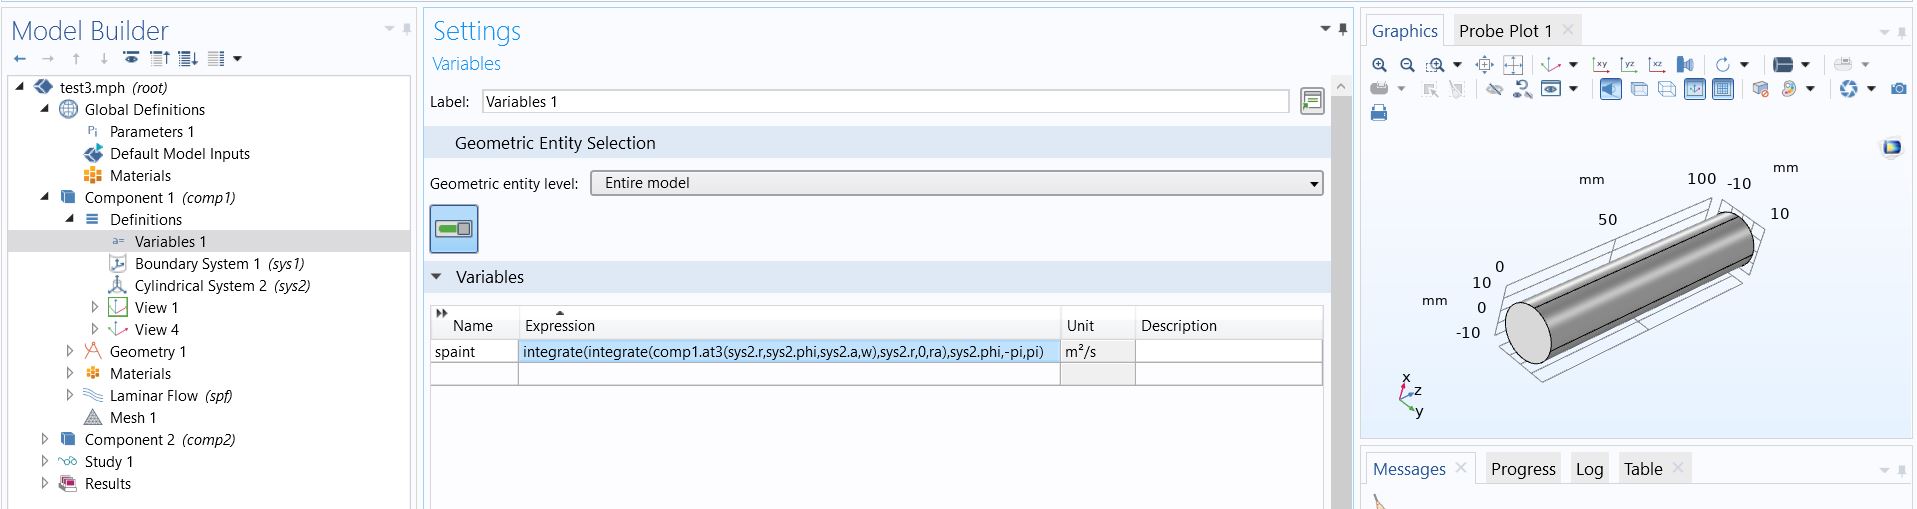Click the Label text field
The width and height of the screenshot is (1917, 509).
885,102
